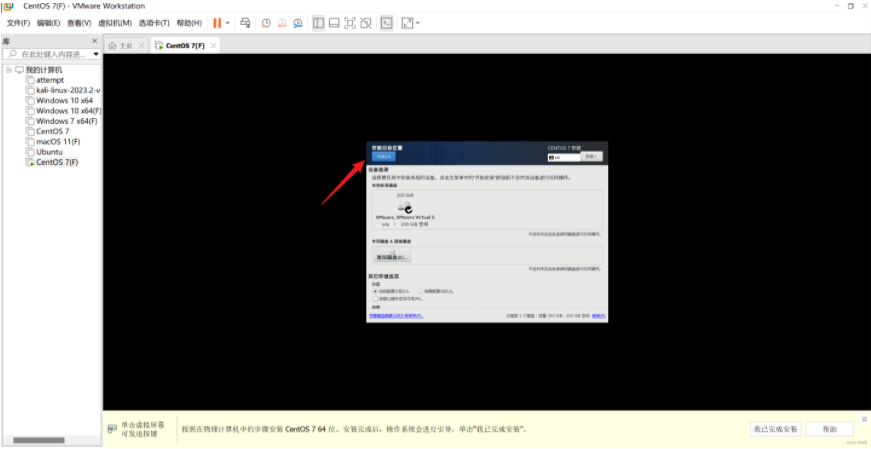Click the keyboard hint icon in yellow bar
Screen dimensions: 871x449
112,429
